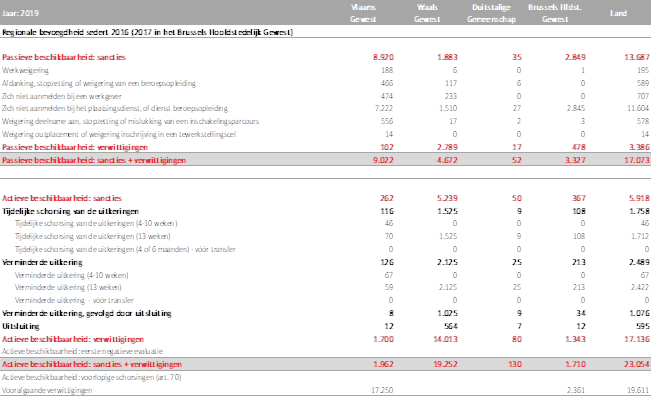652x397 pixels.
Task: Click total 3.327 in Brussels column
Action: pos(575,160)
